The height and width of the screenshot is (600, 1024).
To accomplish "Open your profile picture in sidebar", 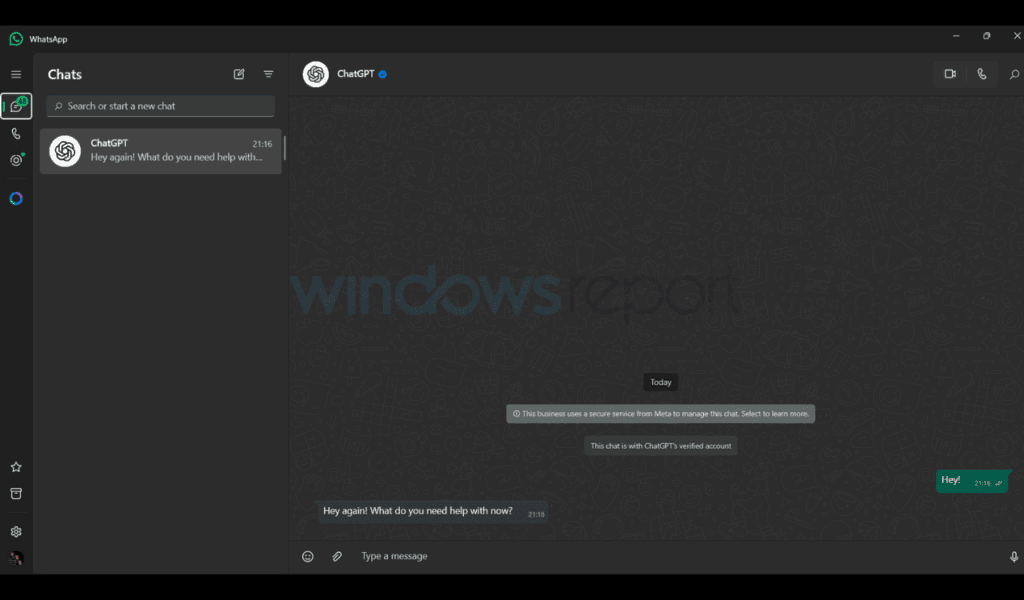I will 16,558.
